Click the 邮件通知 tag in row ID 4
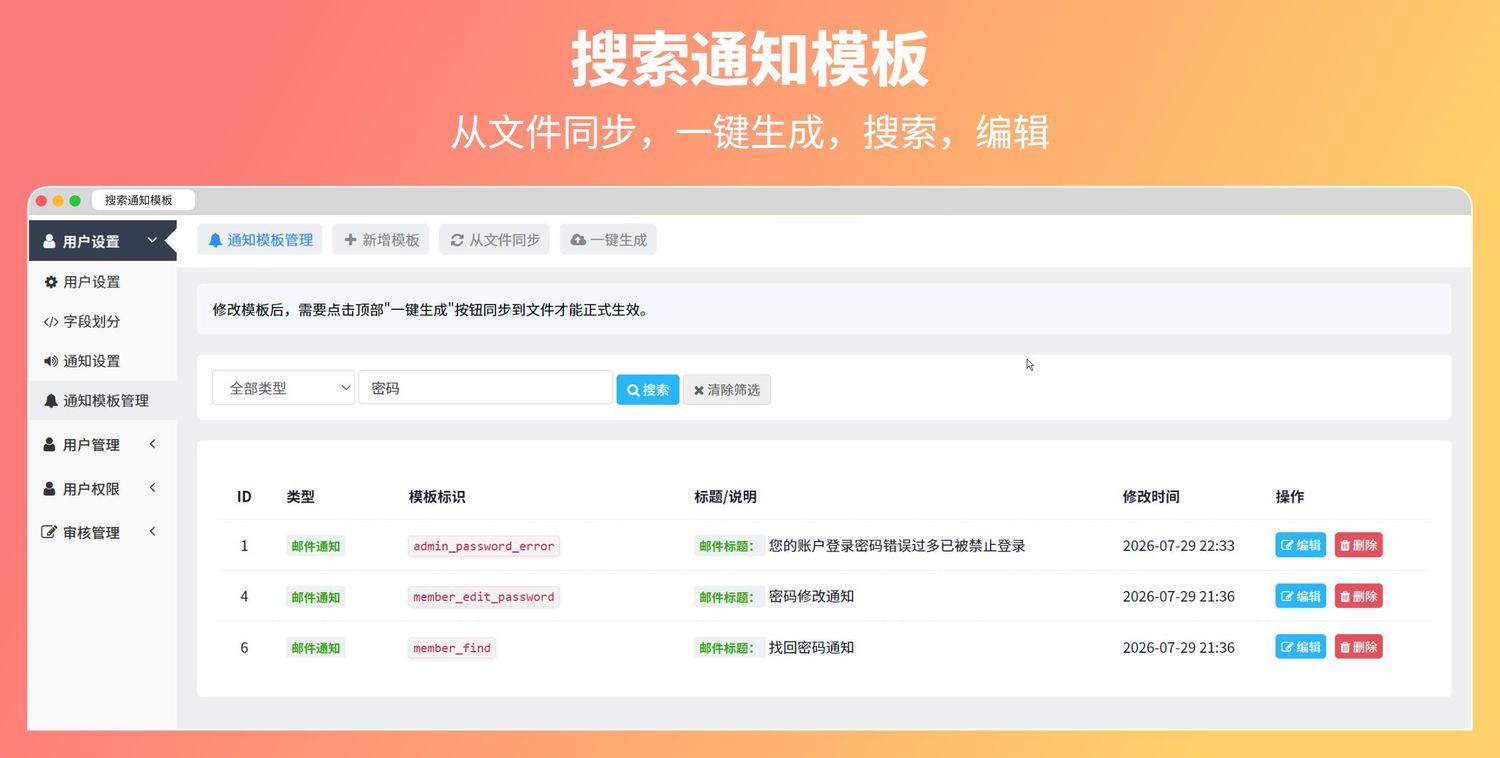This screenshot has width=1500, height=758. (316, 597)
